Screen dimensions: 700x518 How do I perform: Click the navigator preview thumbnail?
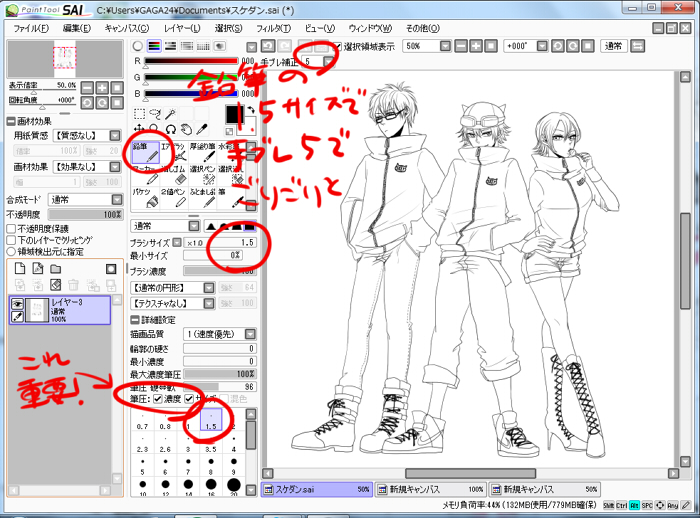pyautogui.click(x=65, y=58)
